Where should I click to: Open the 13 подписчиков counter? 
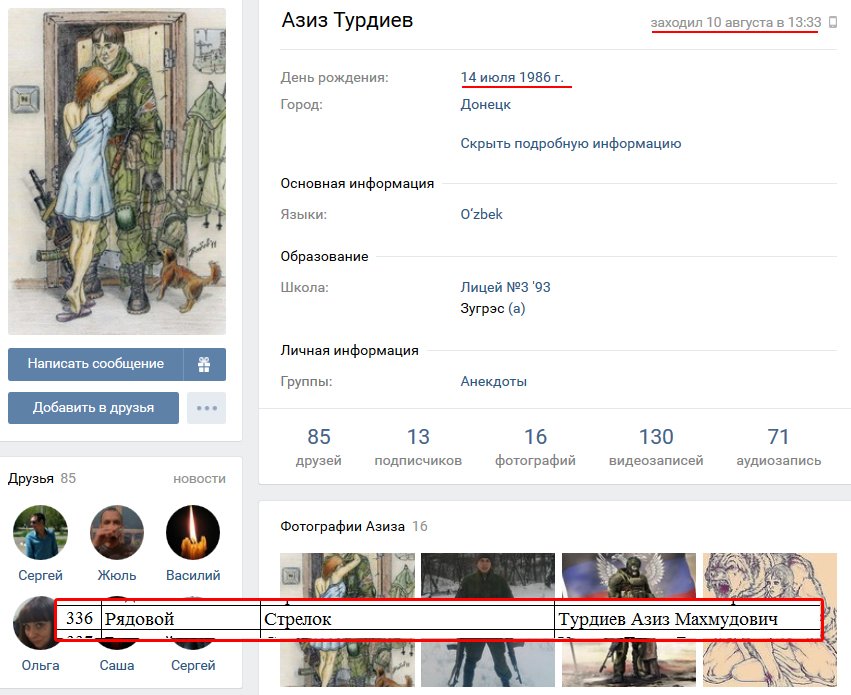[418, 447]
